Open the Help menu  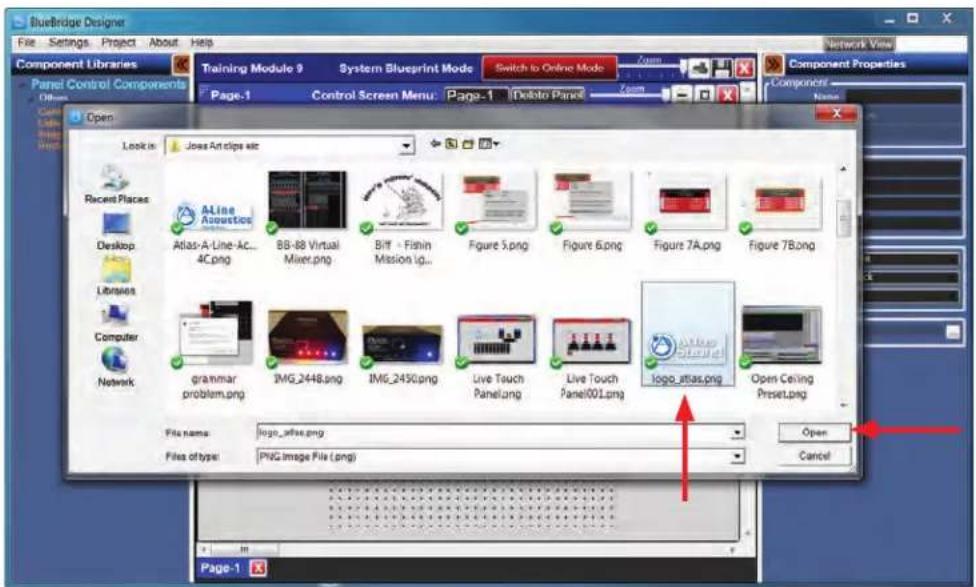[x=202, y=42]
